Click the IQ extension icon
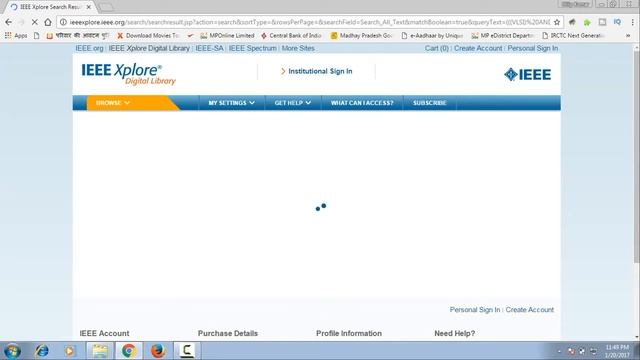 pyautogui.click(x=617, y=22)
